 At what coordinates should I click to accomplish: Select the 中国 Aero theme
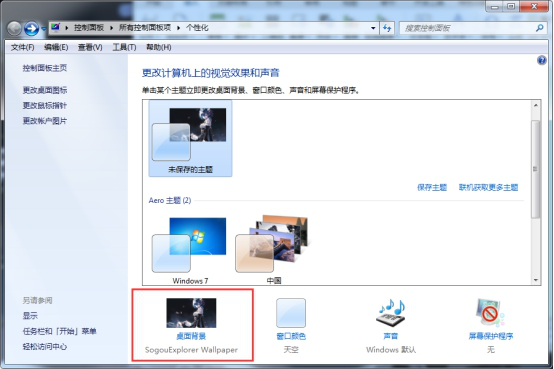tap(273, 250)
